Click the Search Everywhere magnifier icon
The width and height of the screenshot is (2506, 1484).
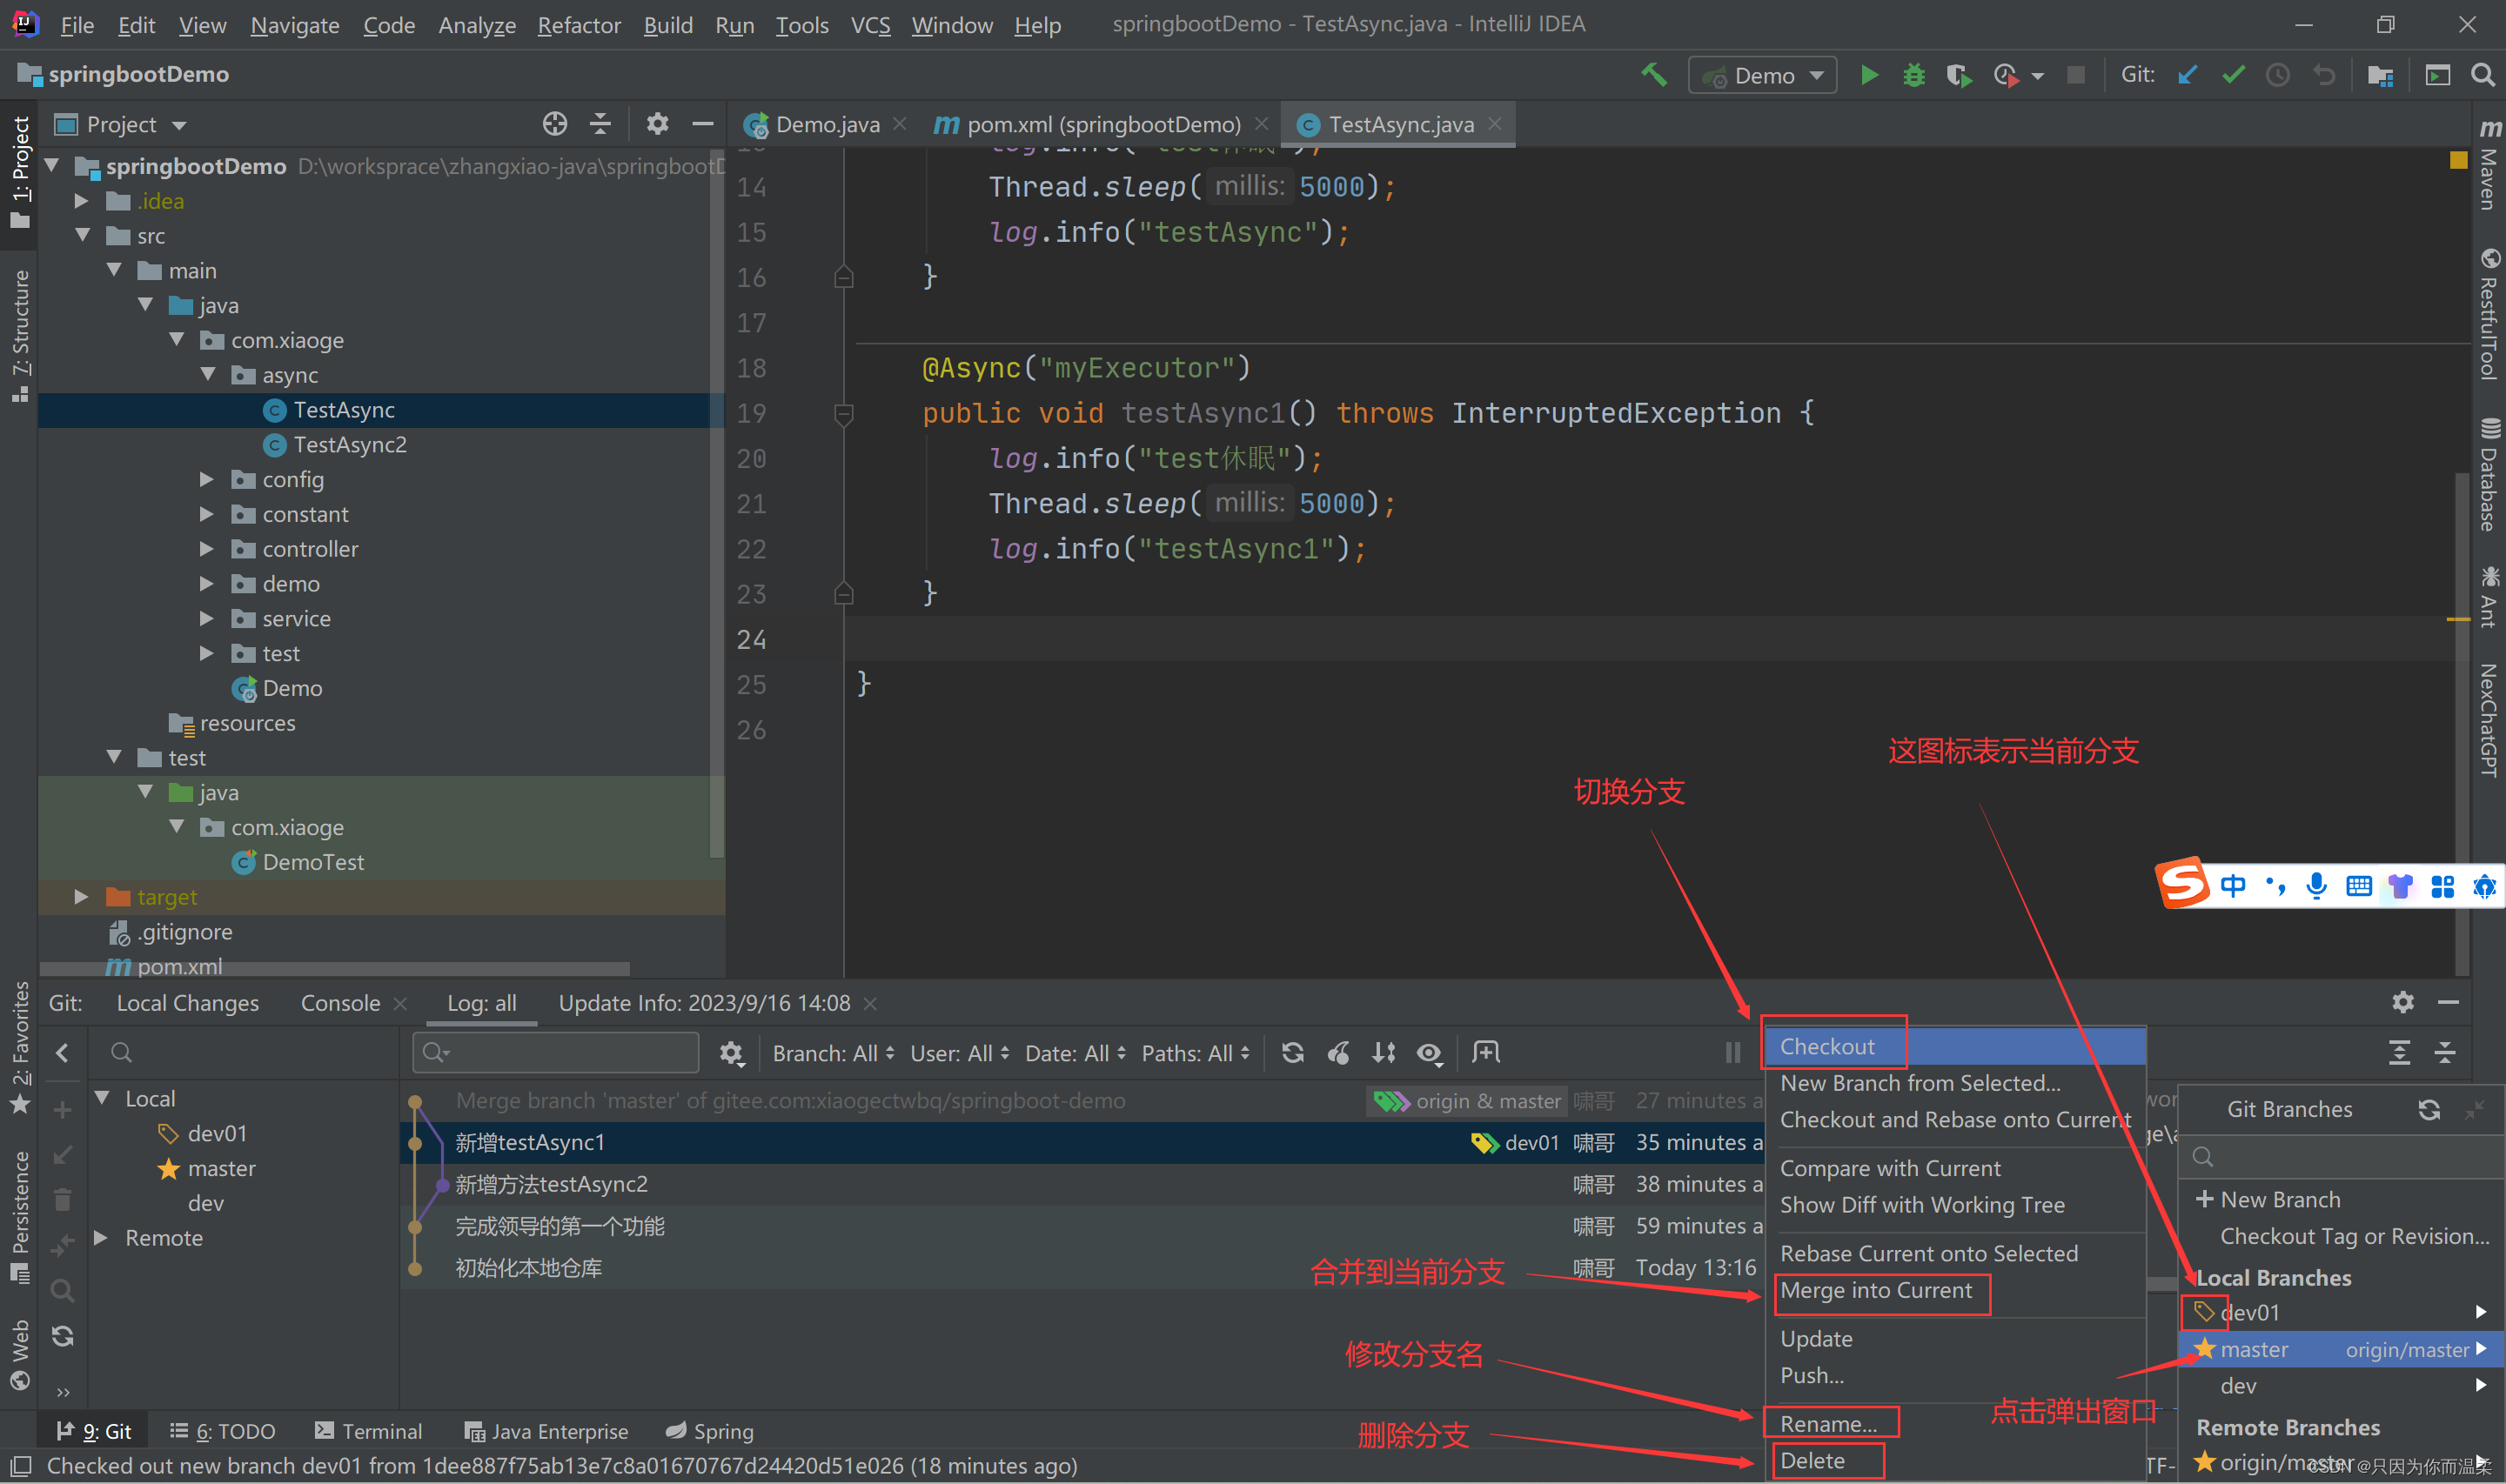(x=2482, y=75)
